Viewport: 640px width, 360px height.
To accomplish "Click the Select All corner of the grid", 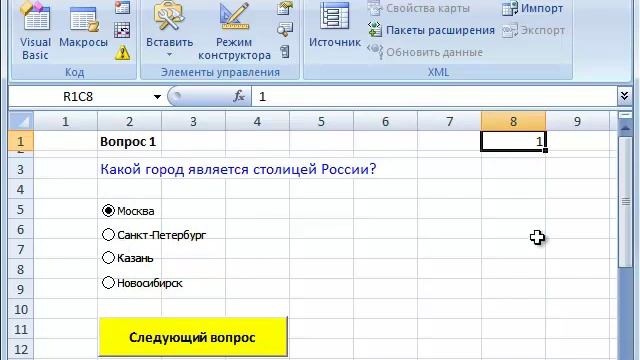I will tap(21, 121).
